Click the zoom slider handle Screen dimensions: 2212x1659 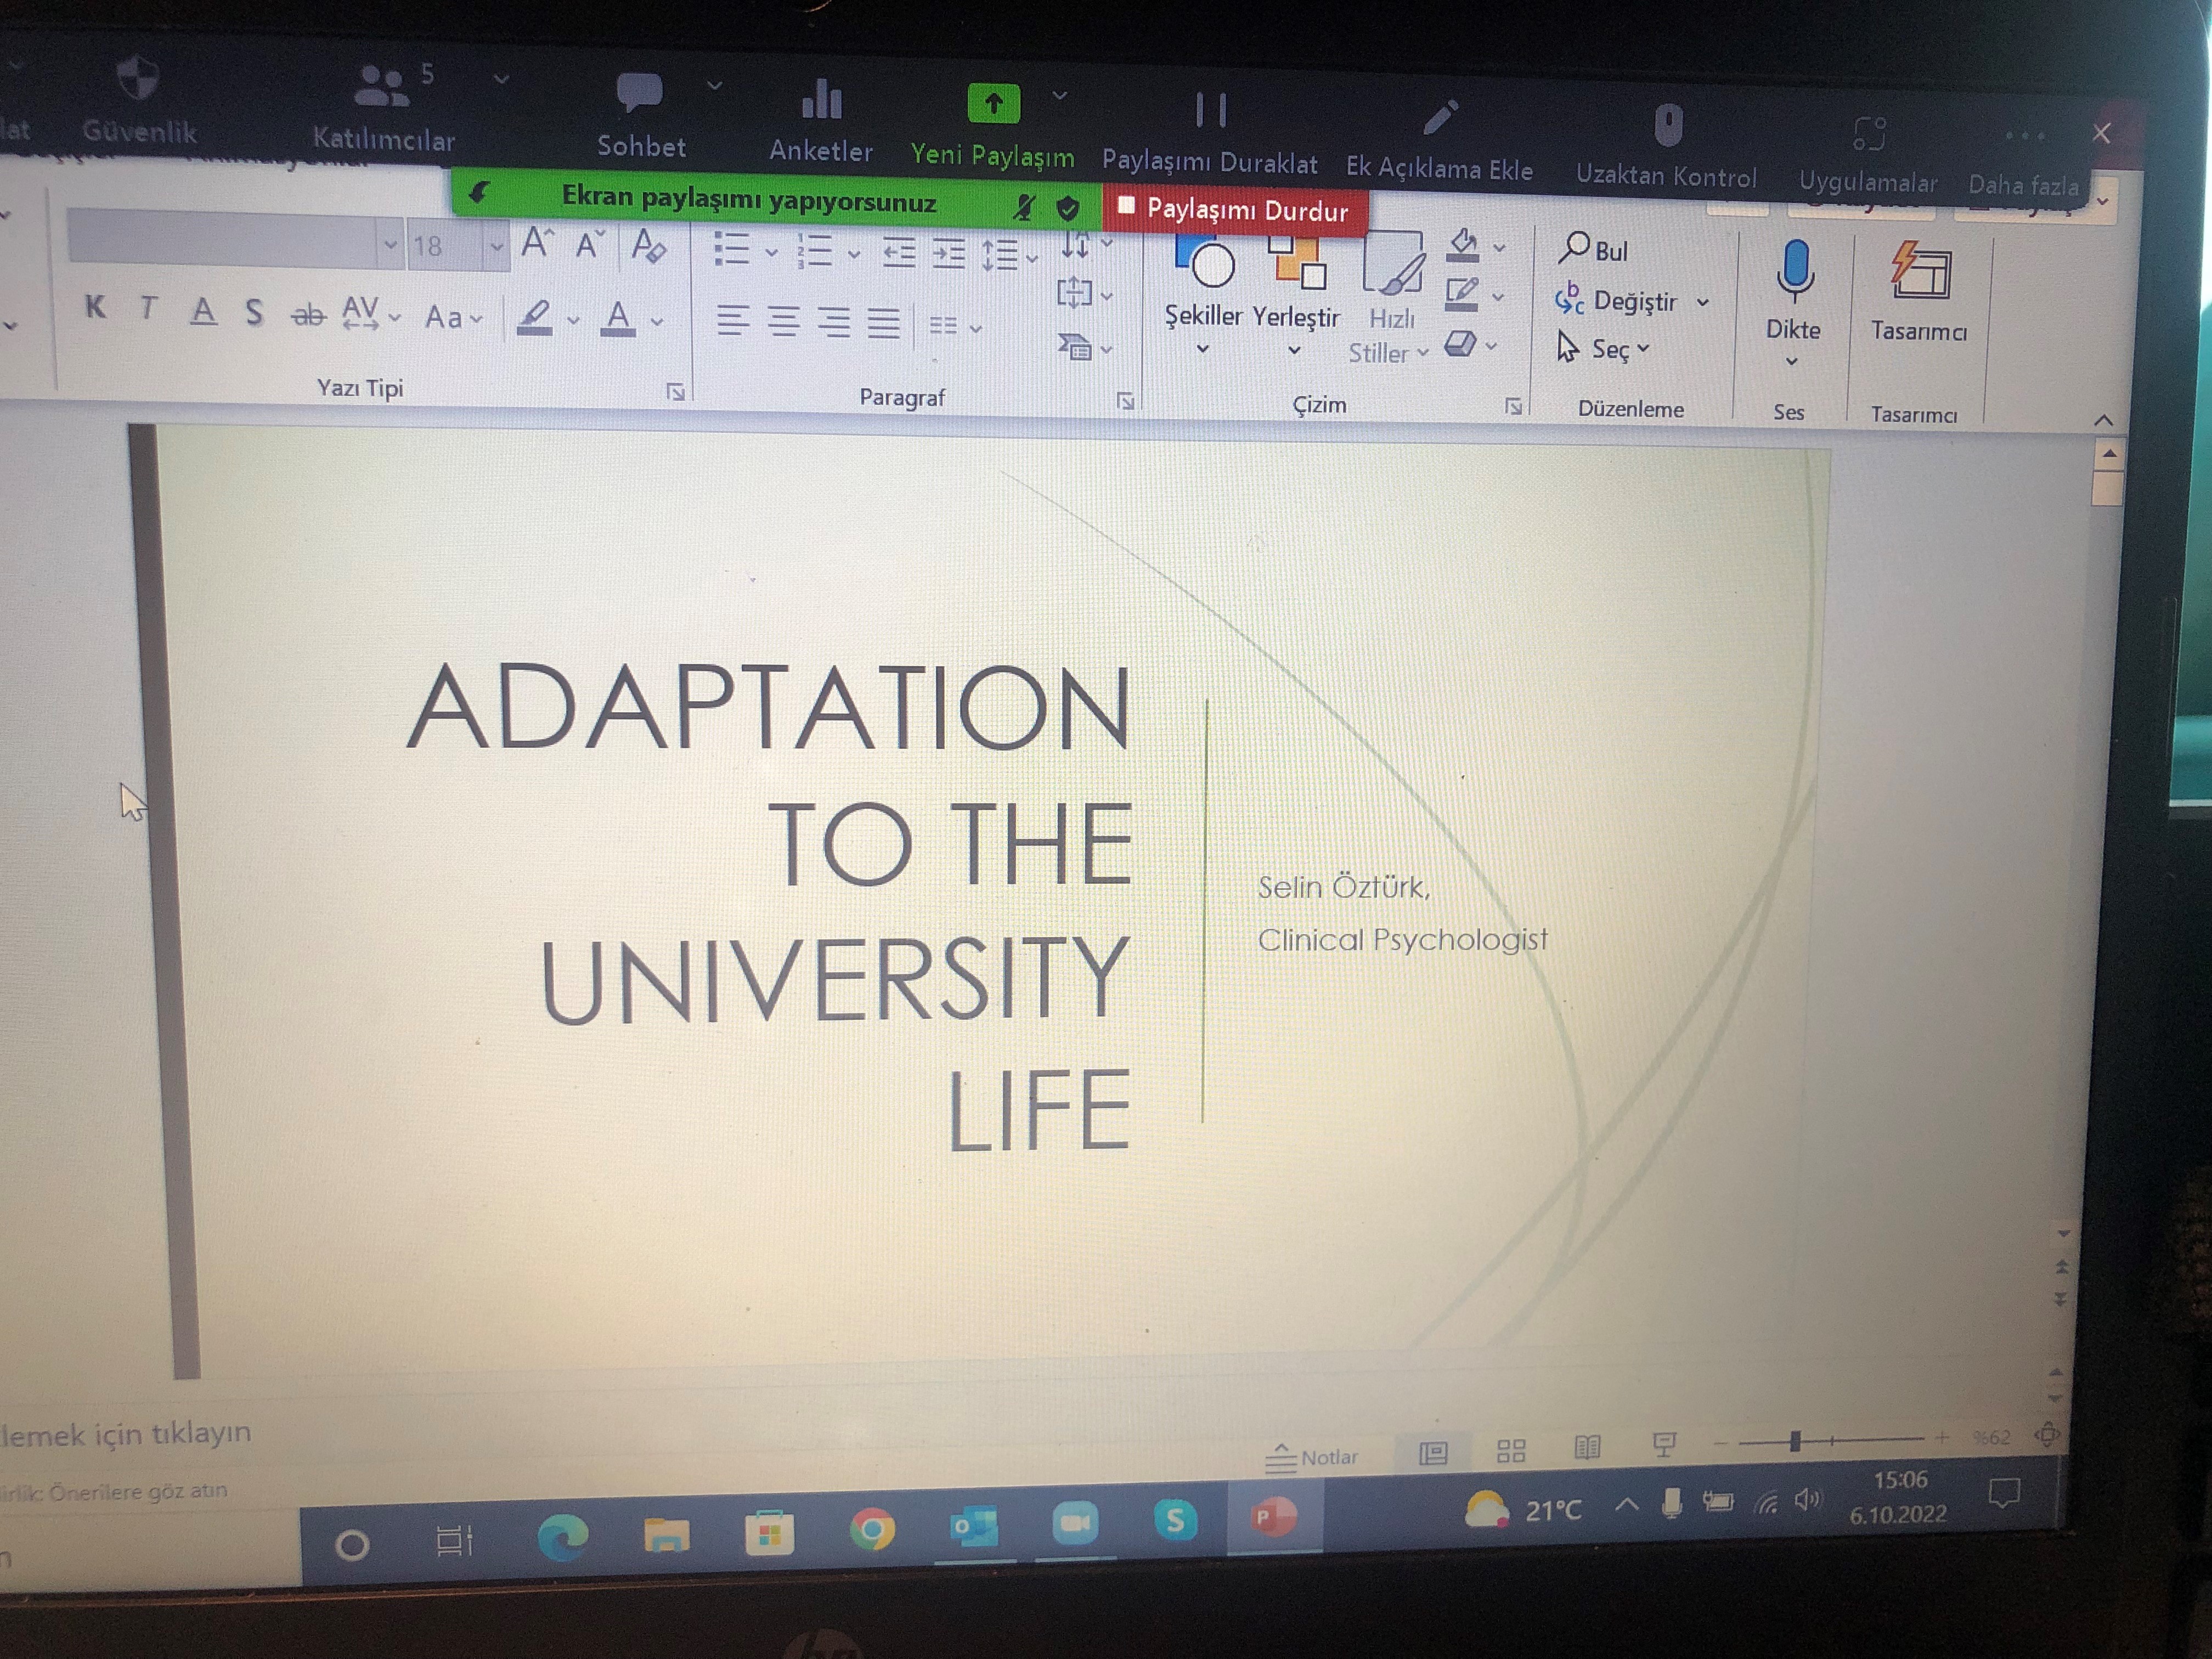pyautogui.click(x=1795, y=1441)
